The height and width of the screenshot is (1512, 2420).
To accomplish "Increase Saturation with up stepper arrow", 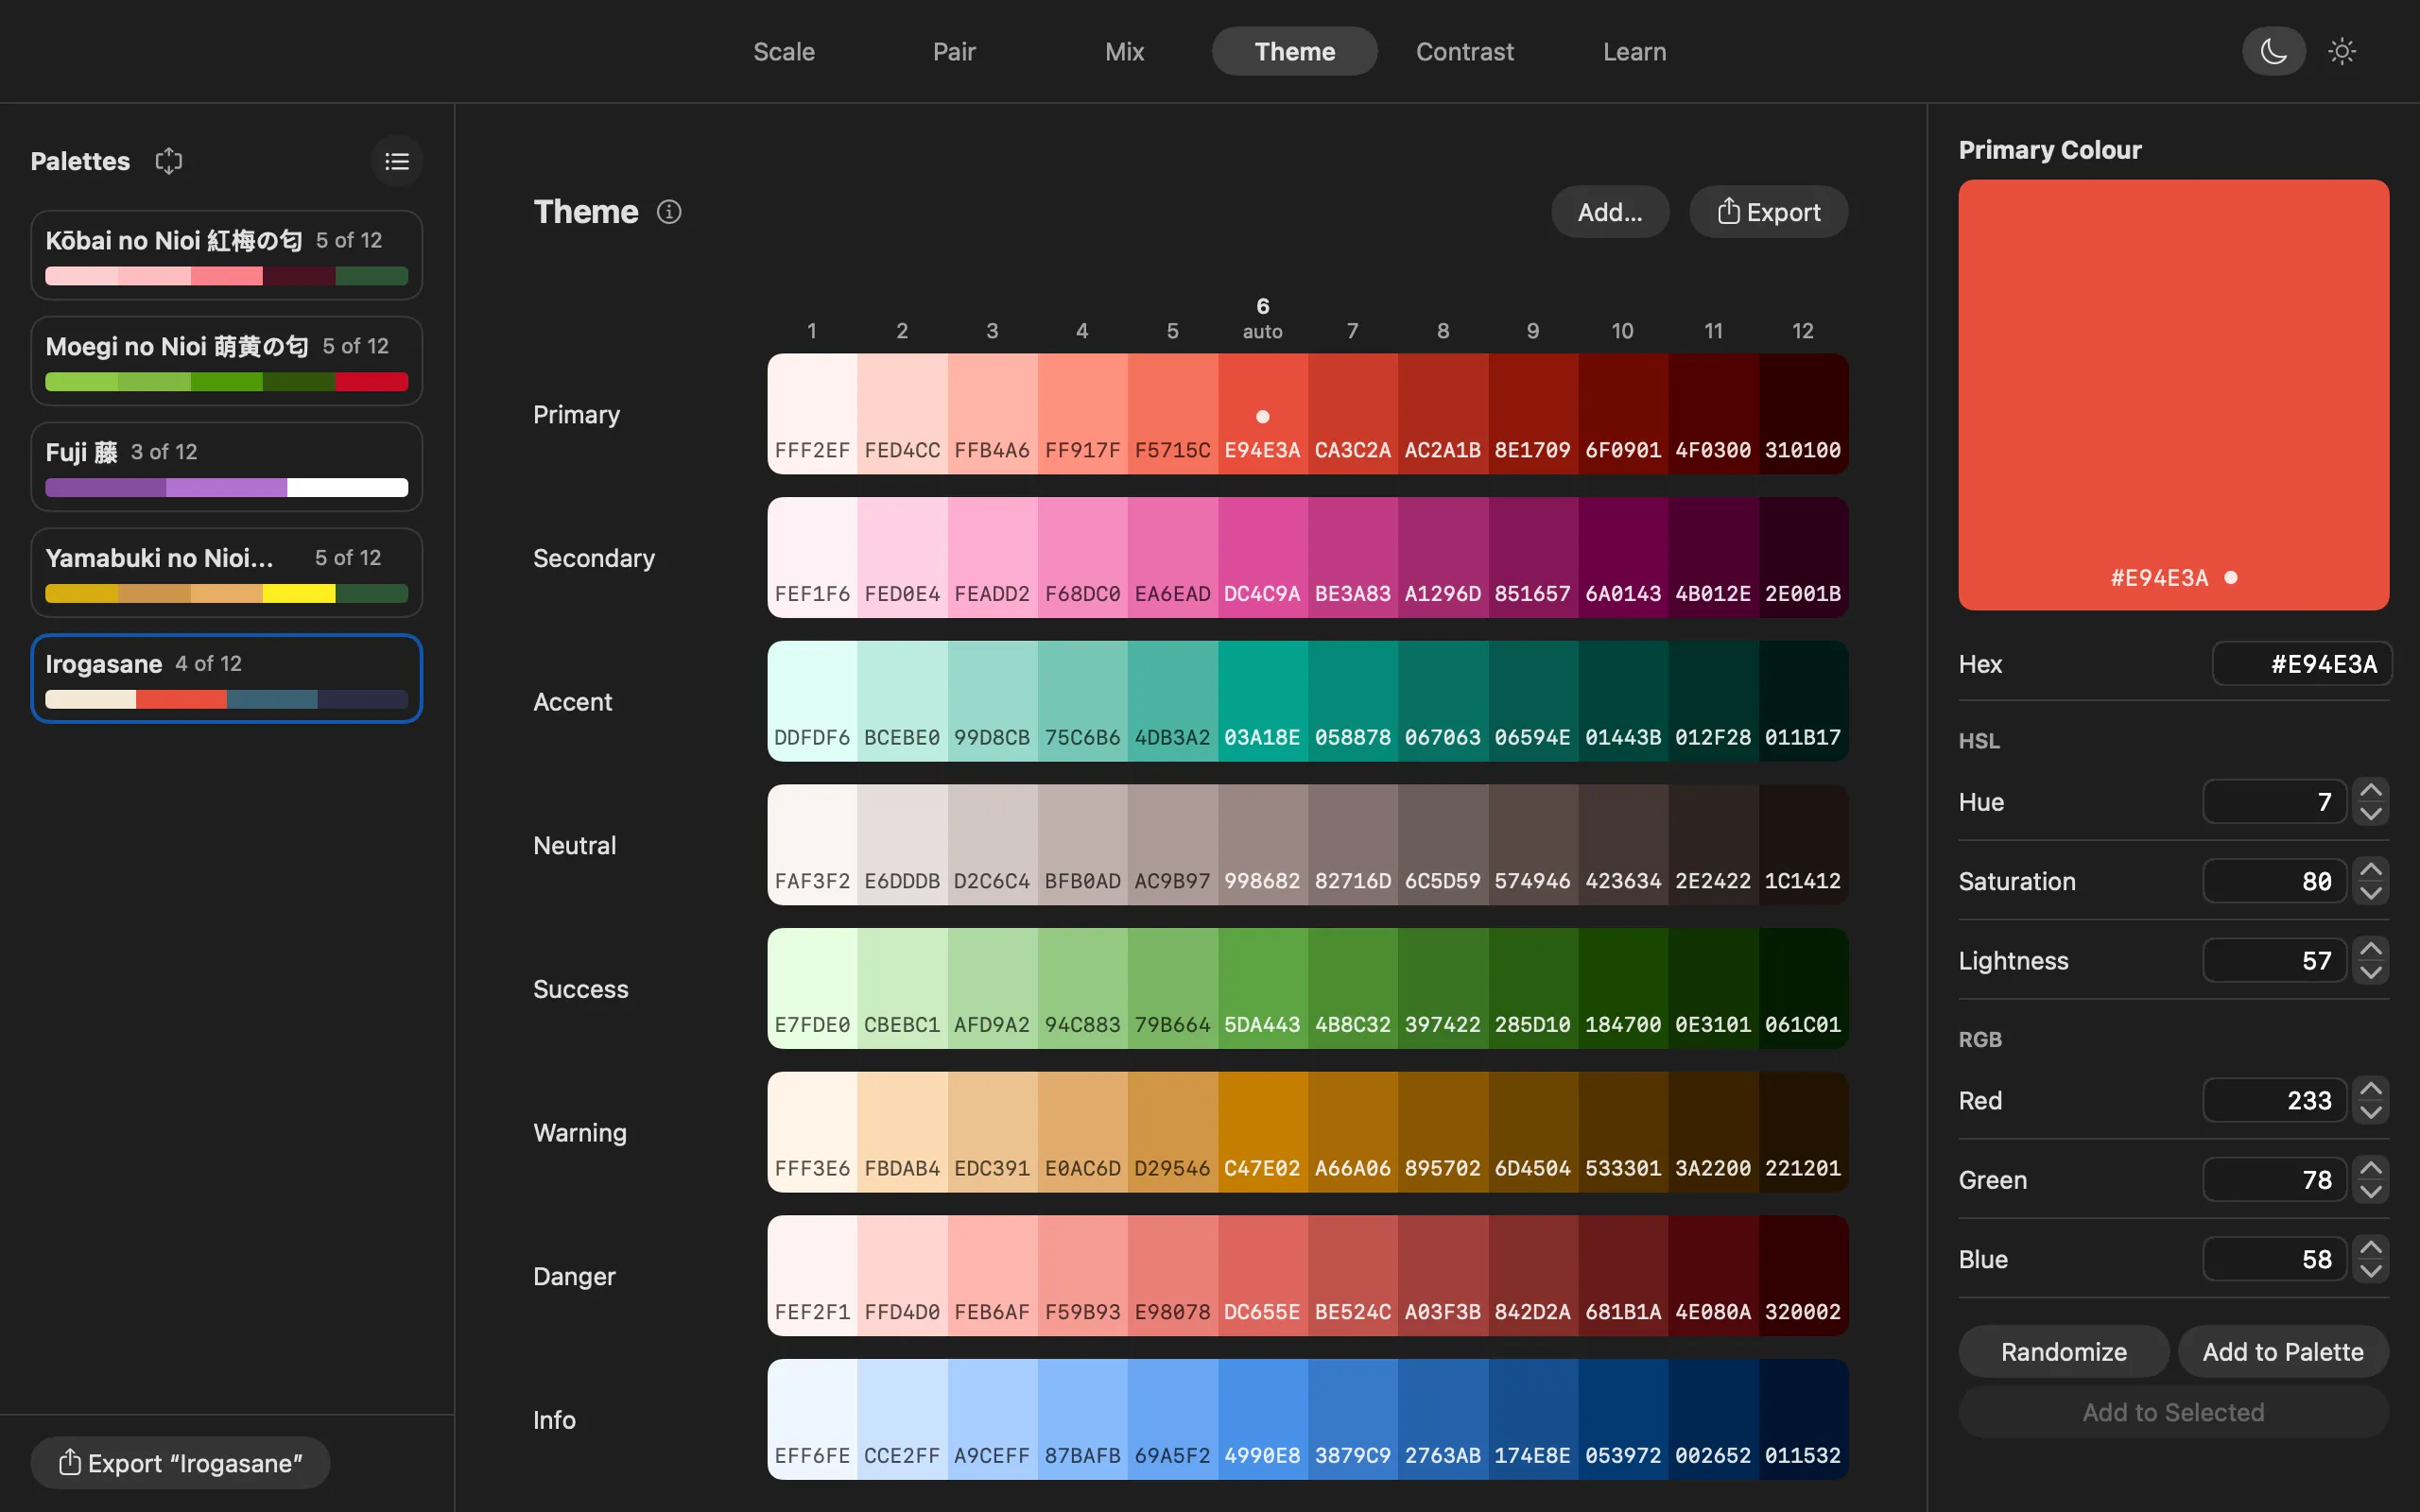I will coord(2370,869).
